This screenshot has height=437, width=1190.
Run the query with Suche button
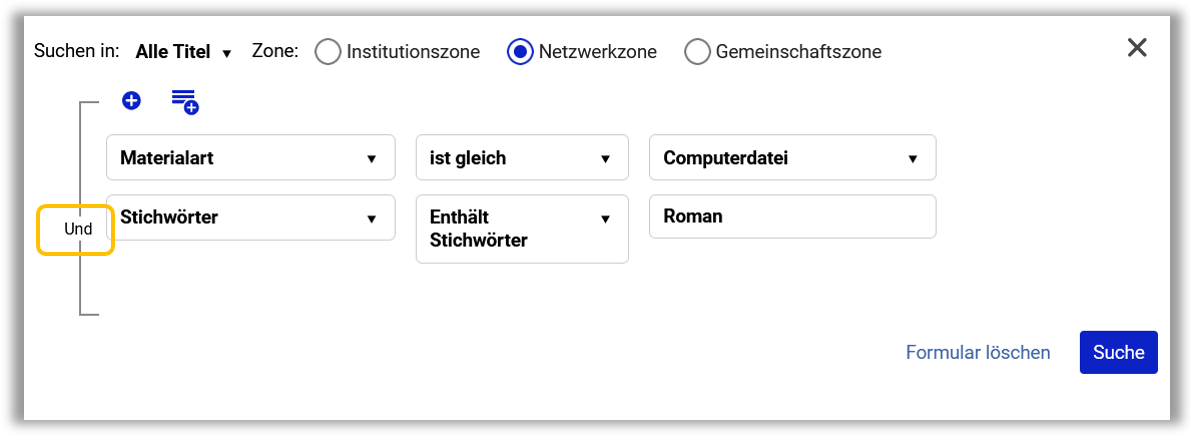click(x=1119, y=352)
